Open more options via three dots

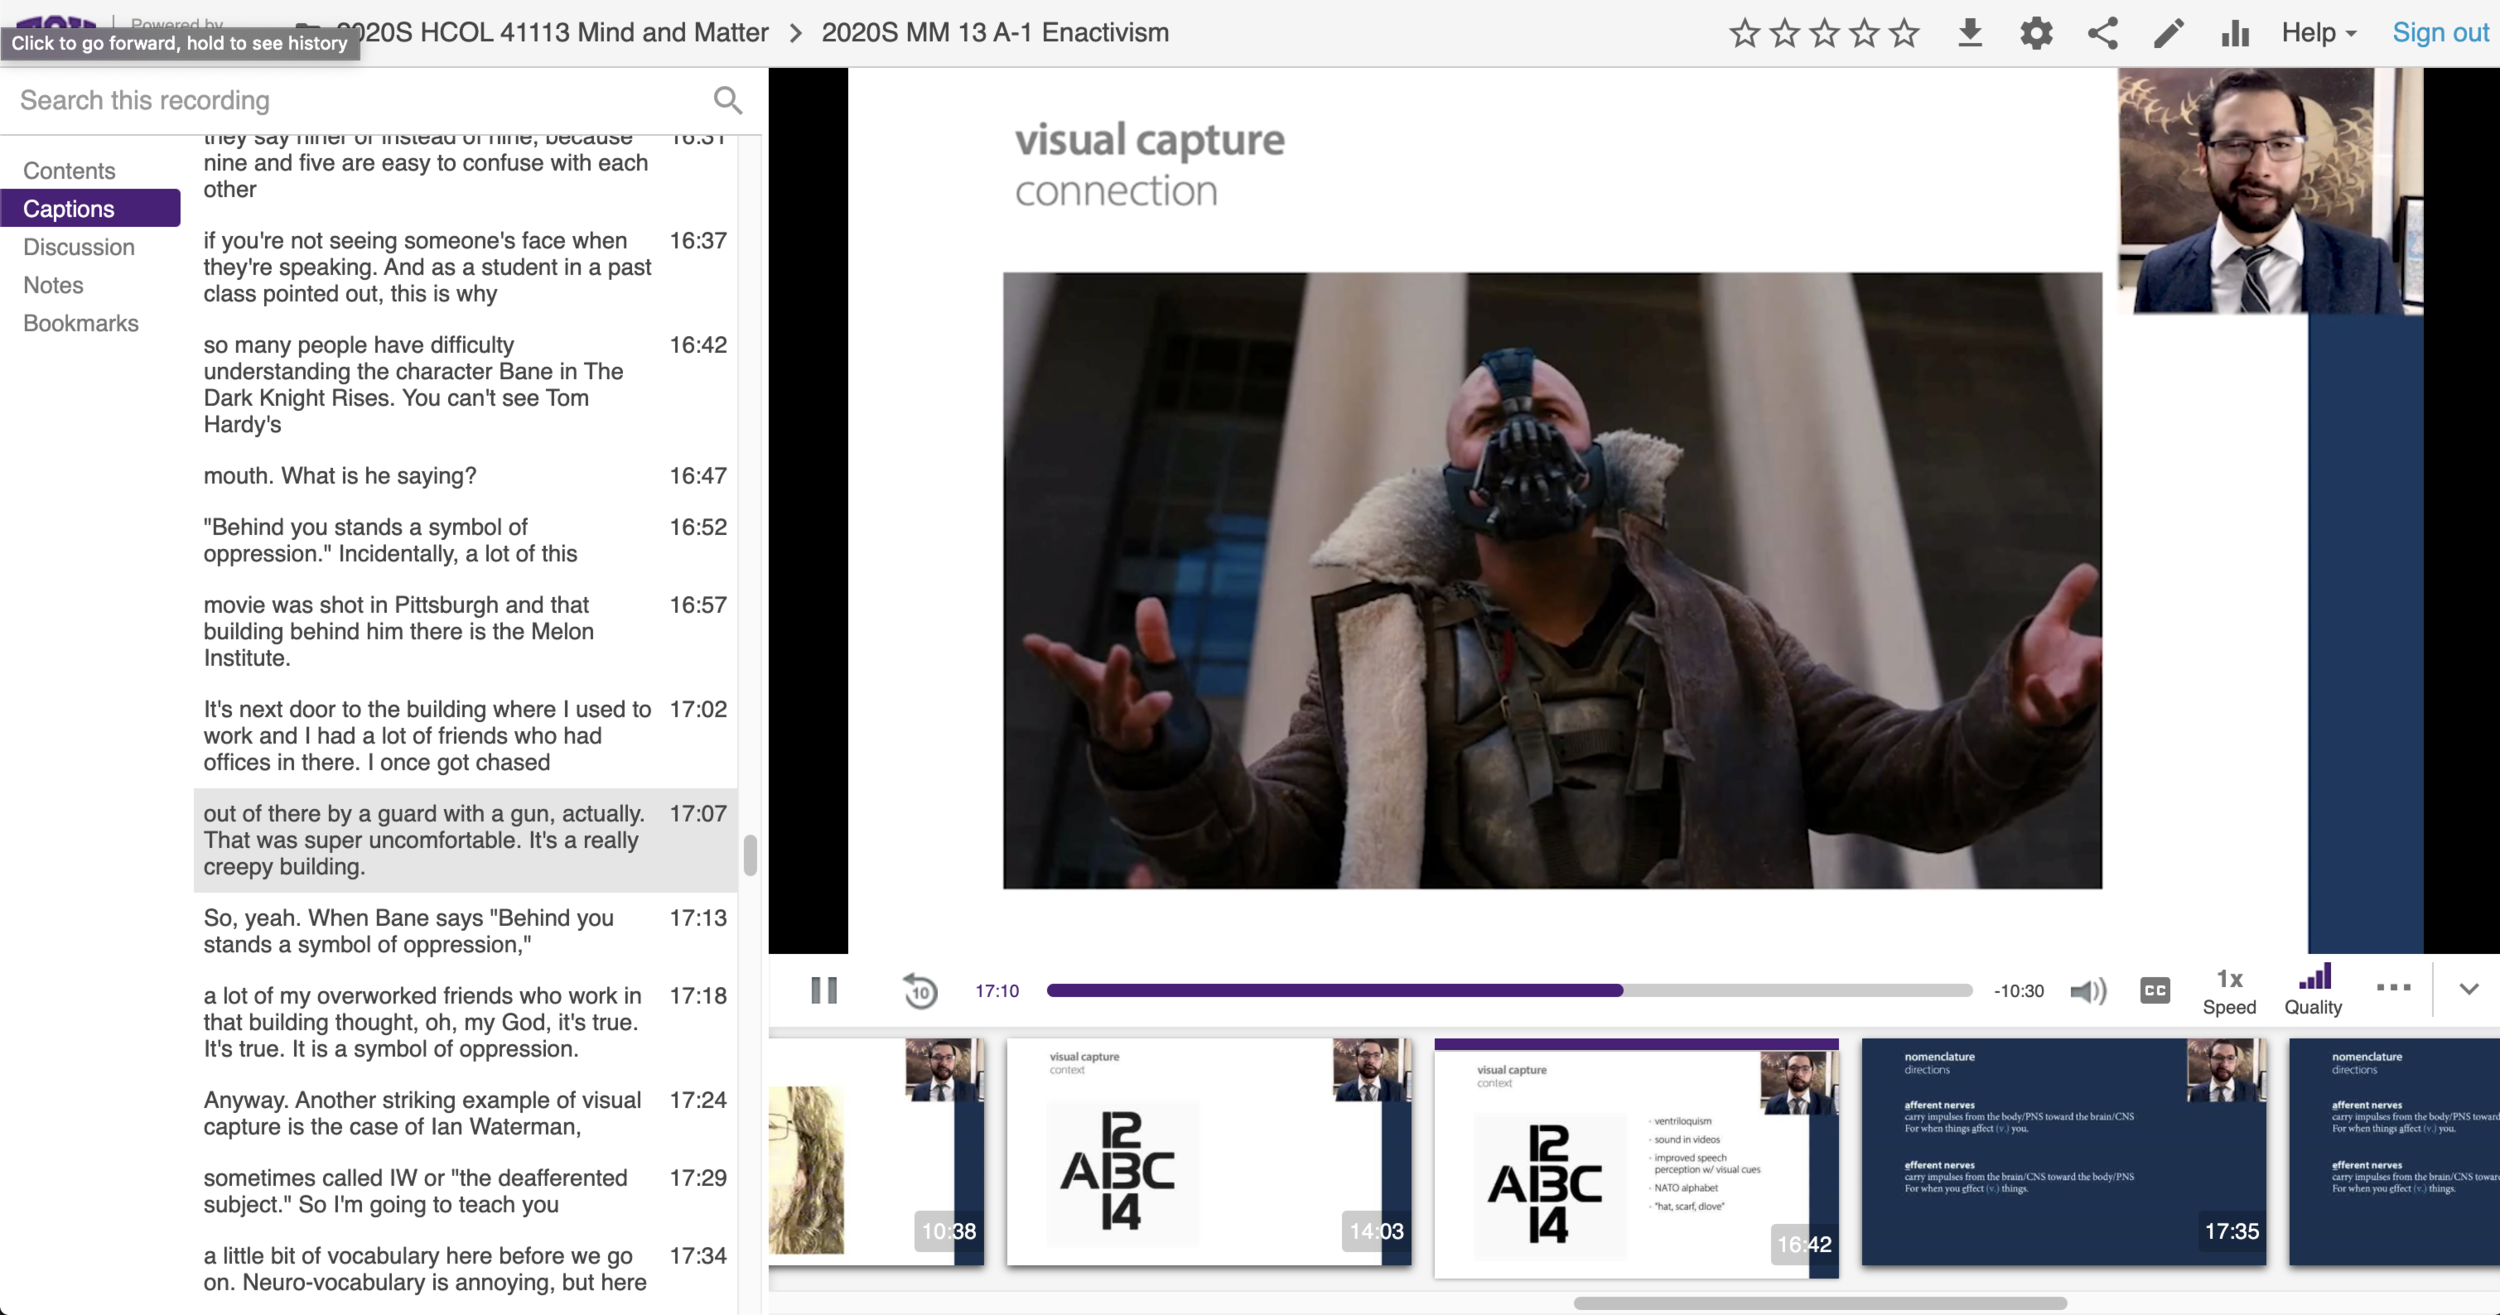[x=2393, y=988]
